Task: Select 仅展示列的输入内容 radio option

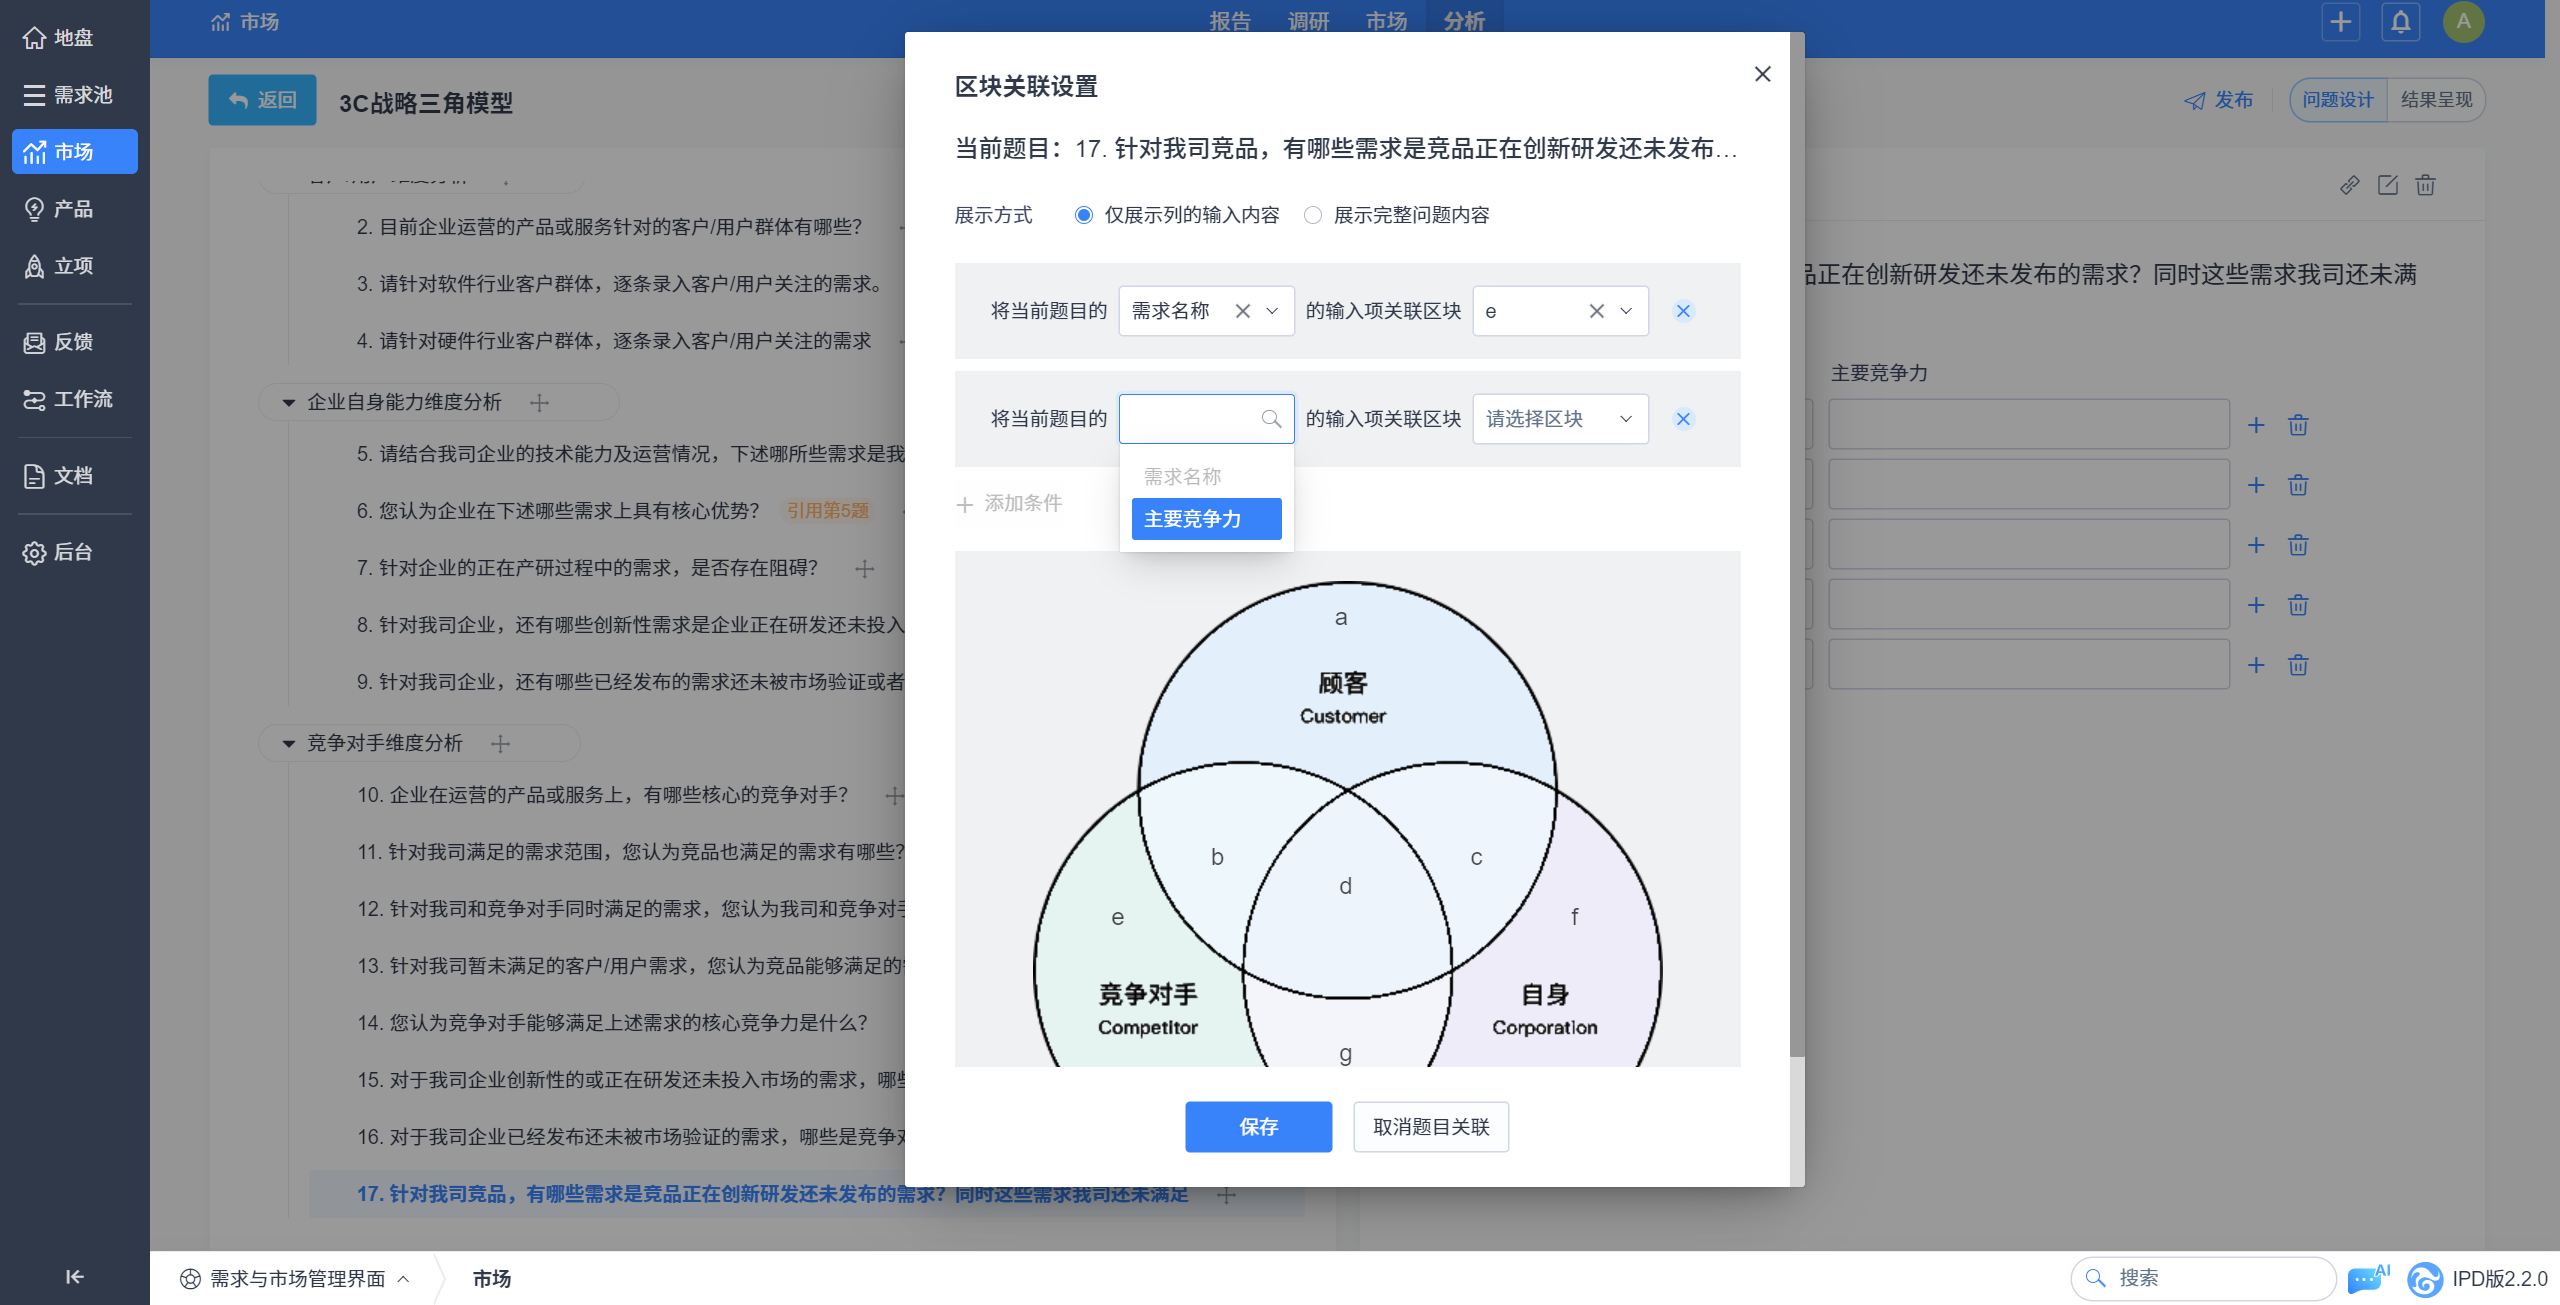Action: [1083, 215]
